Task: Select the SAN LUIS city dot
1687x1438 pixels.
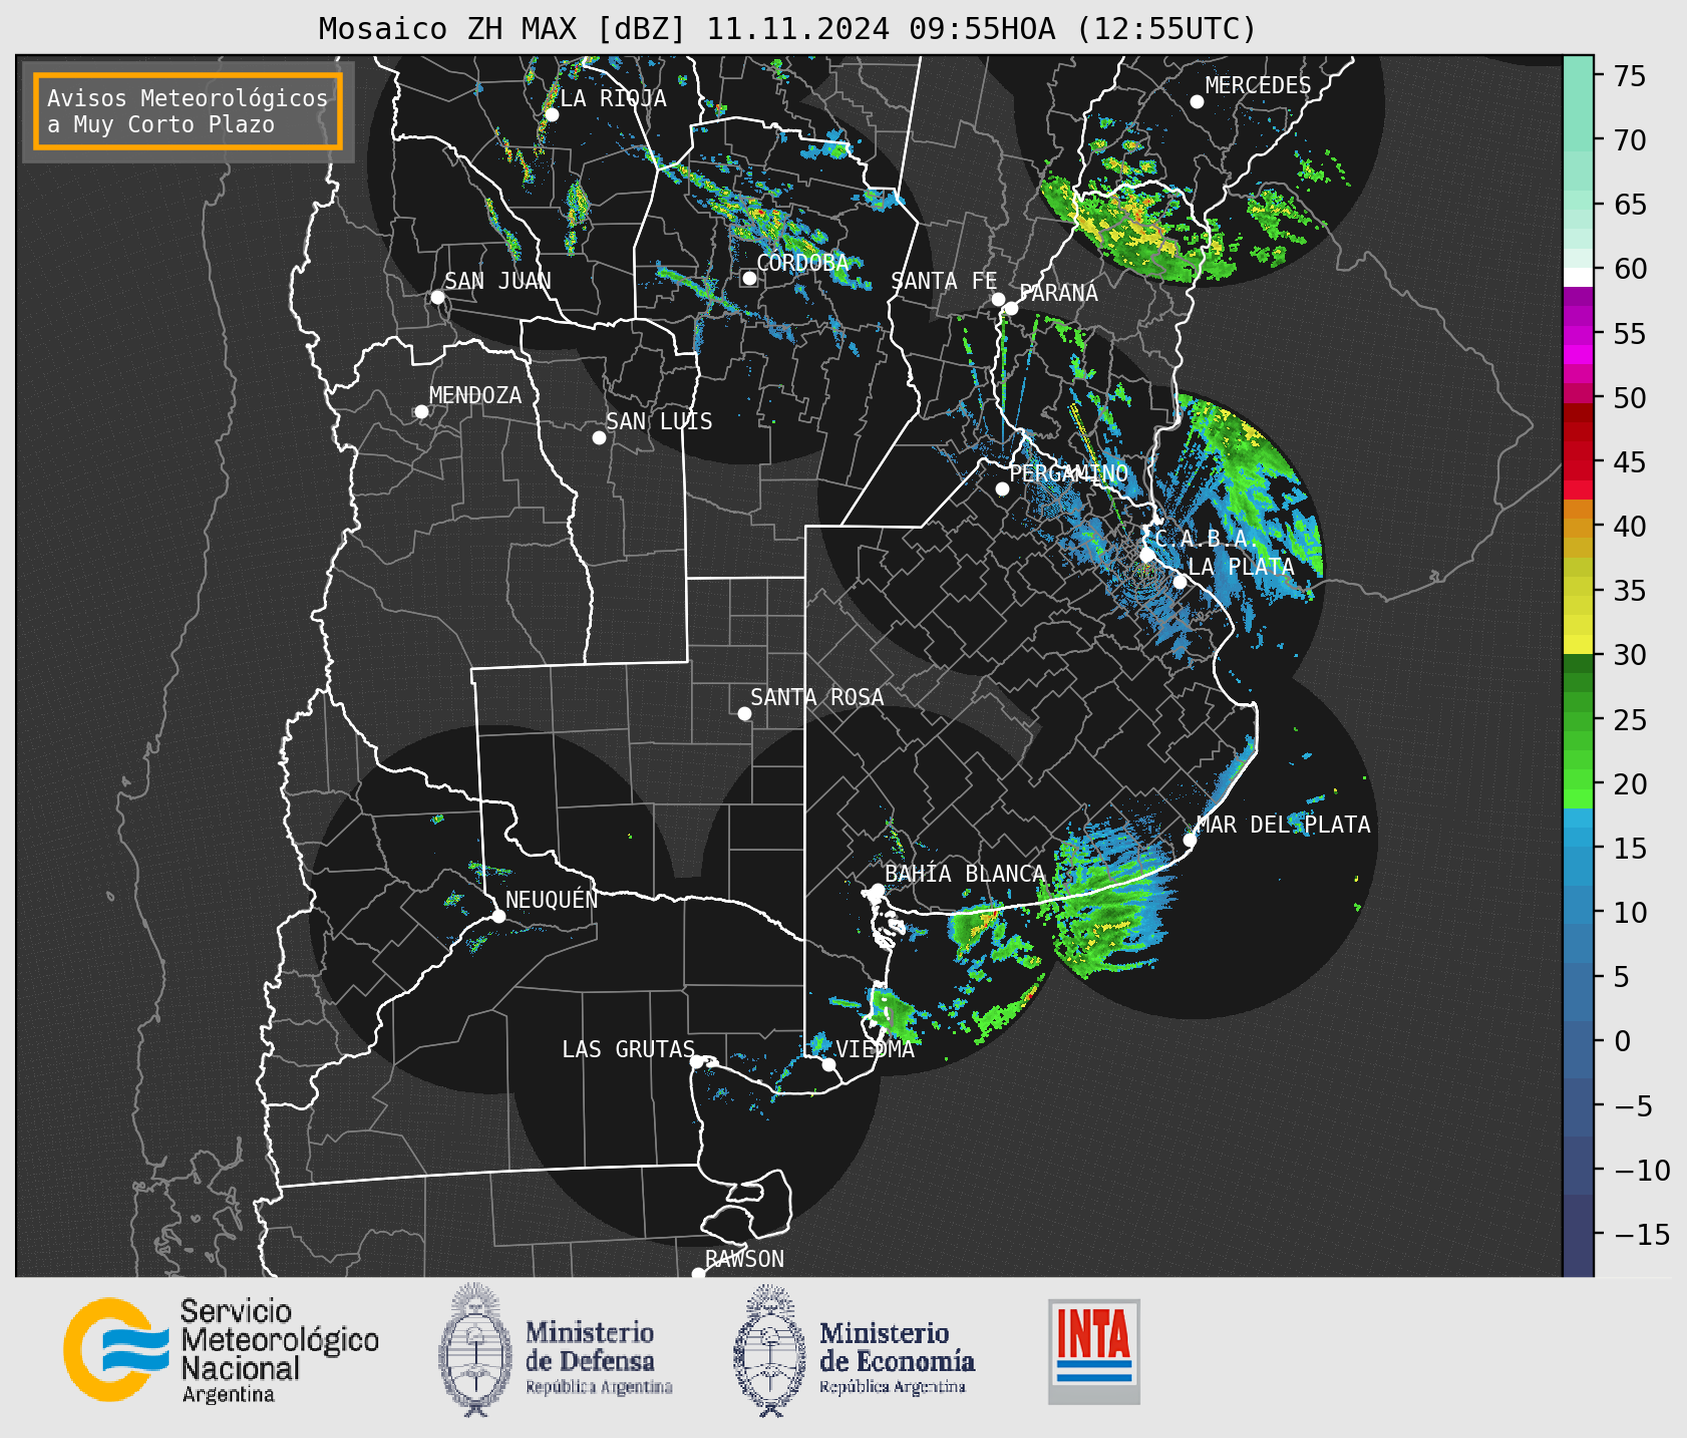Action: 599,438
